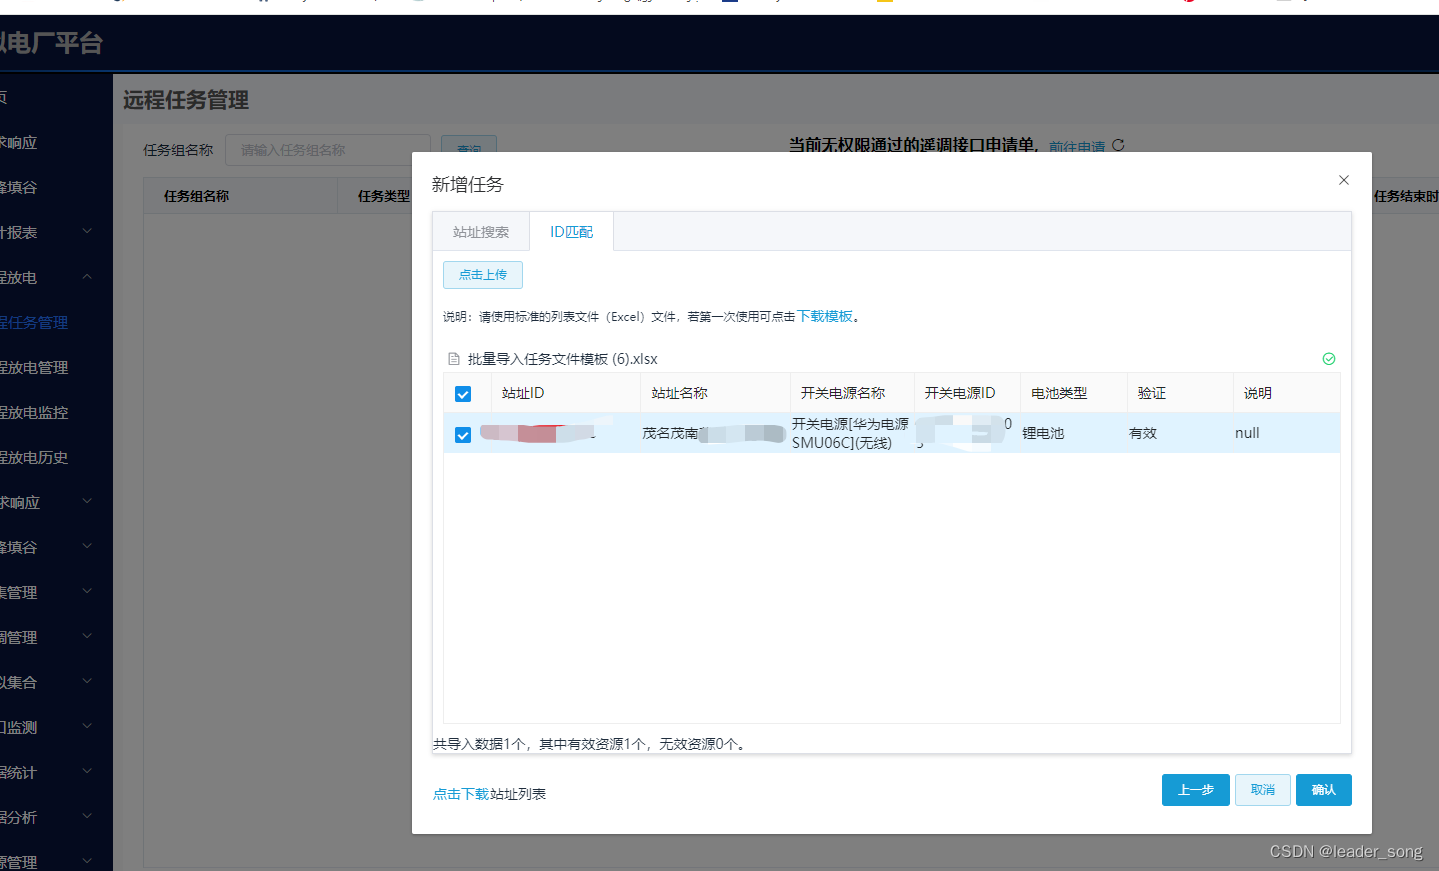Collapse the 放电 sidebar group chevron

(87, 277)
